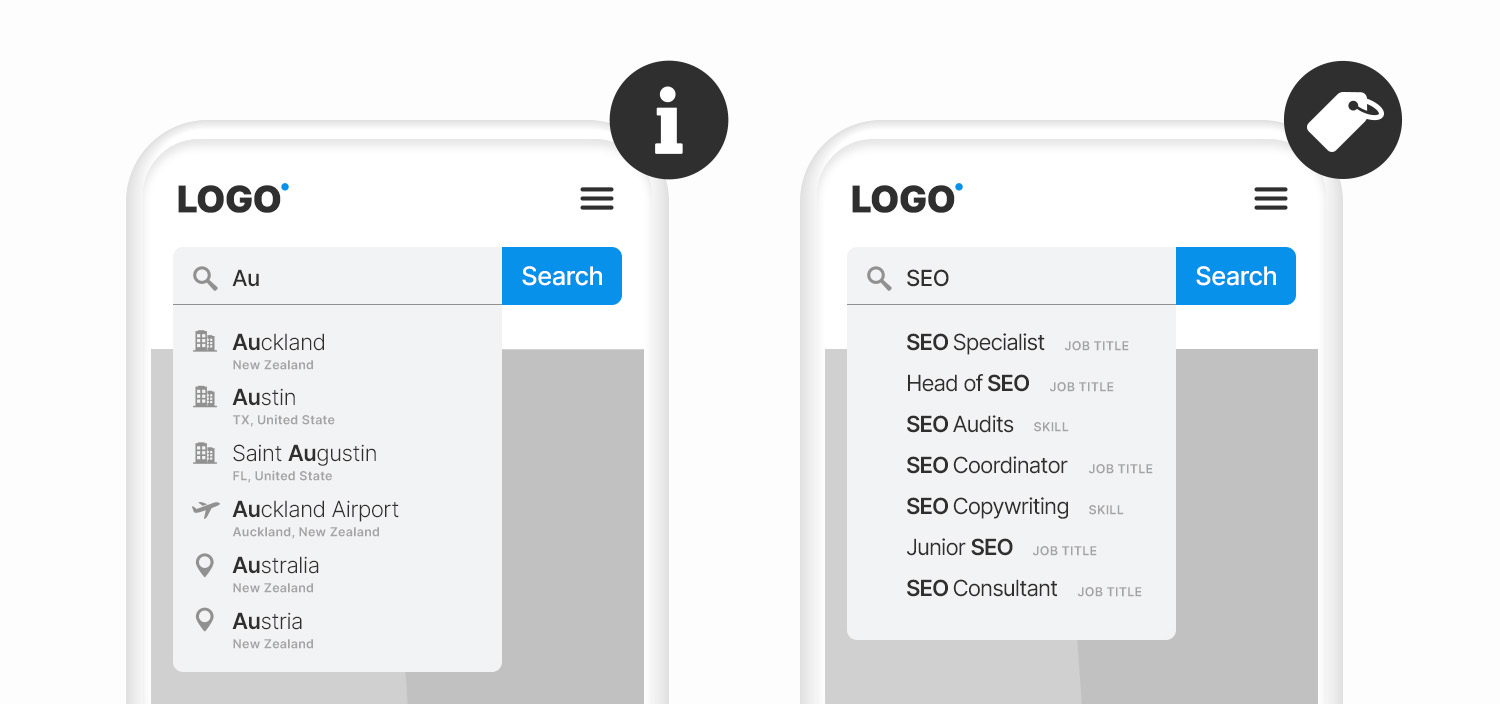Select the airplane icon for Auckland Airport
This screenshot has width=1500, height=704.
(x=205, y=509)
